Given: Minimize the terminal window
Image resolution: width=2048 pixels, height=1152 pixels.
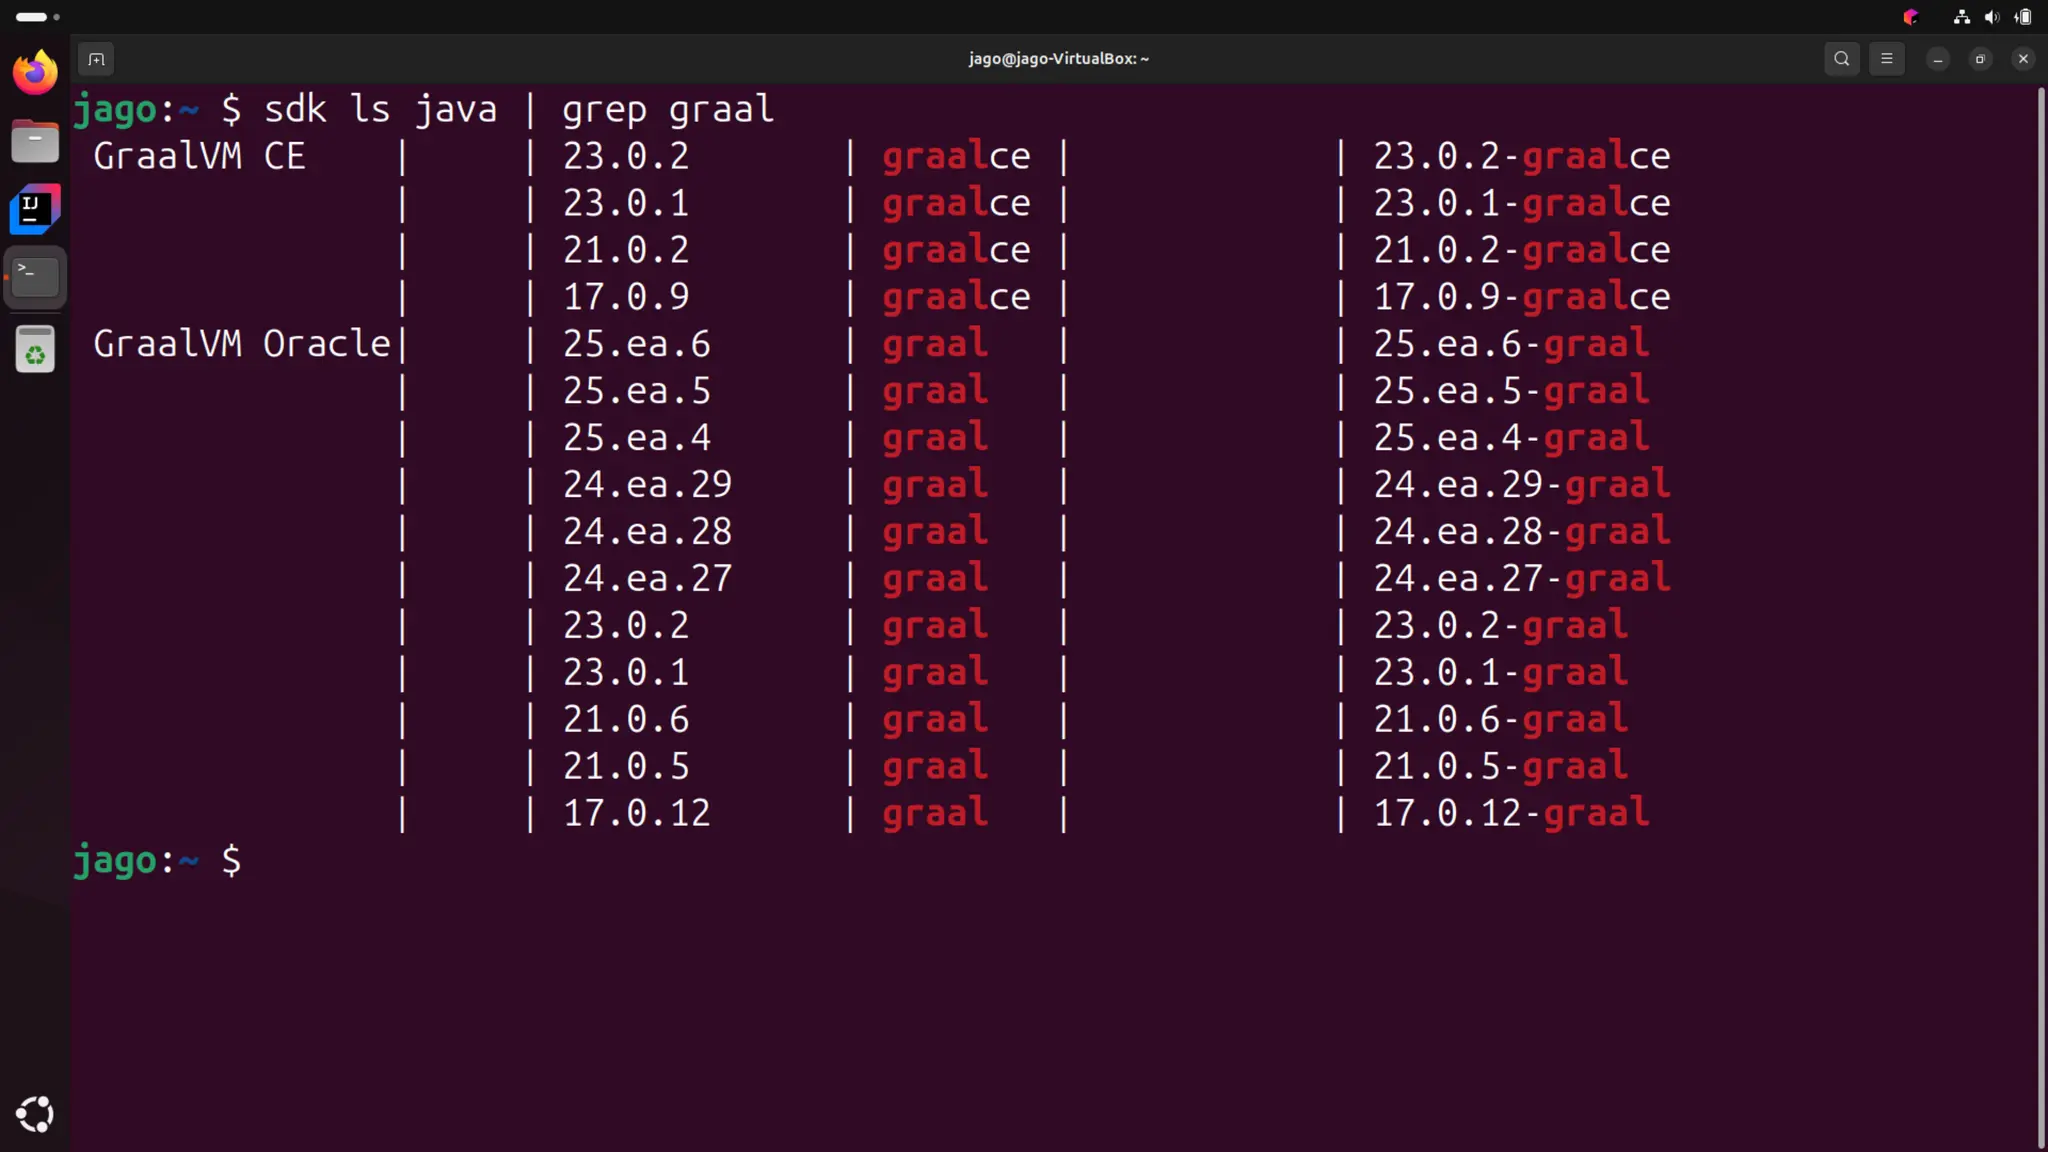Looking at the screenshot, I should [x=1938, y=59].
